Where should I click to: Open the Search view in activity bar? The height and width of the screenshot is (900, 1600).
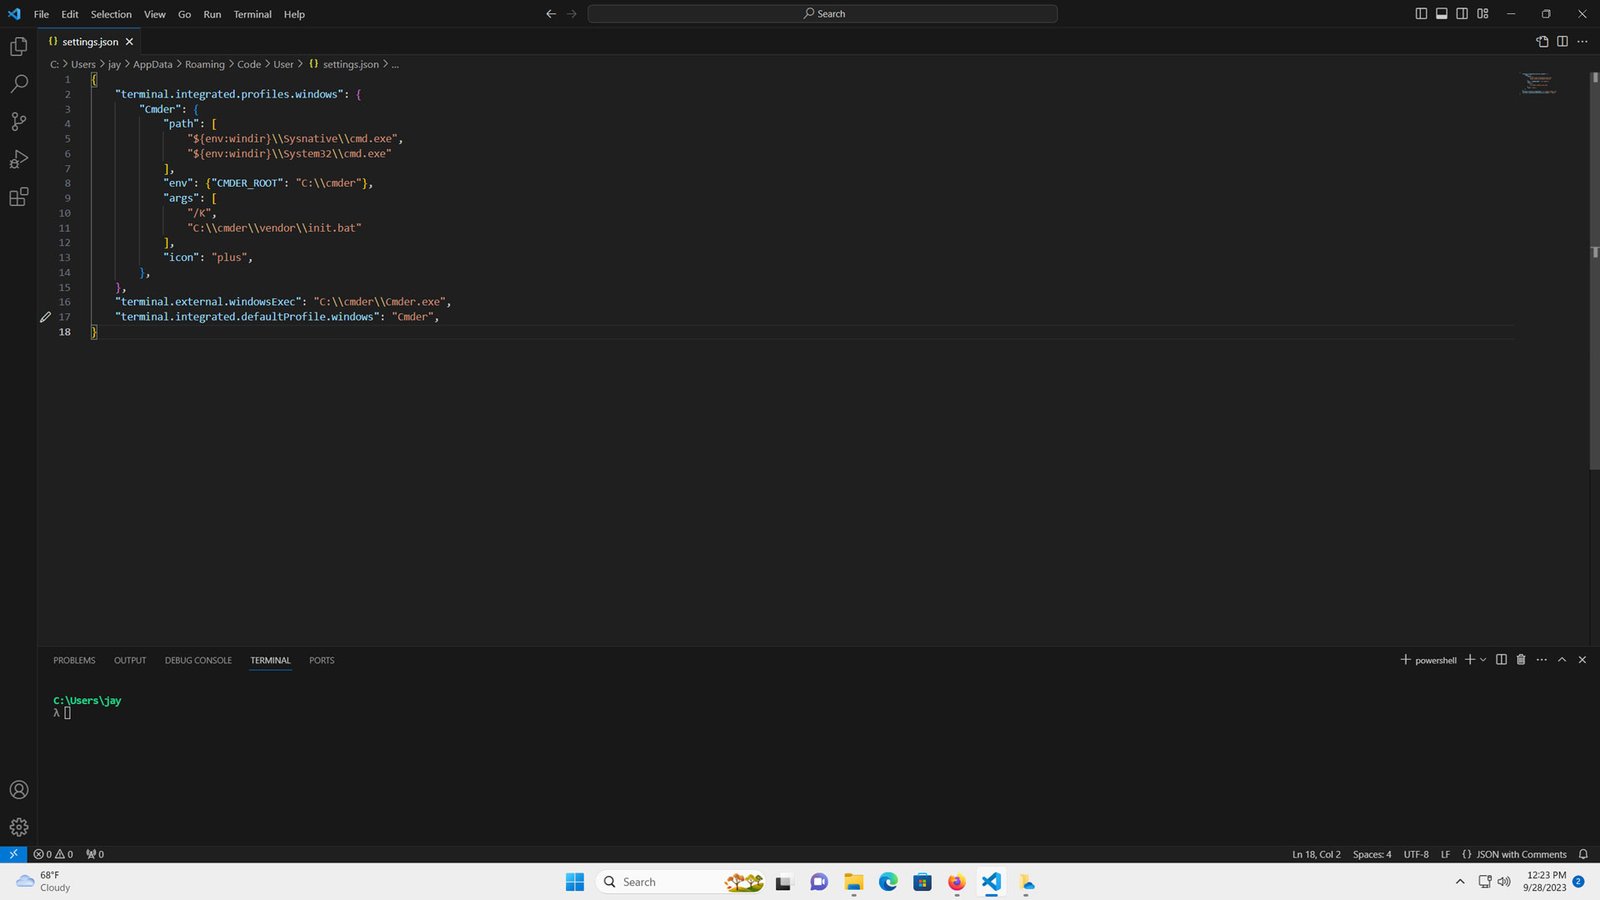(x=18, y=84)
